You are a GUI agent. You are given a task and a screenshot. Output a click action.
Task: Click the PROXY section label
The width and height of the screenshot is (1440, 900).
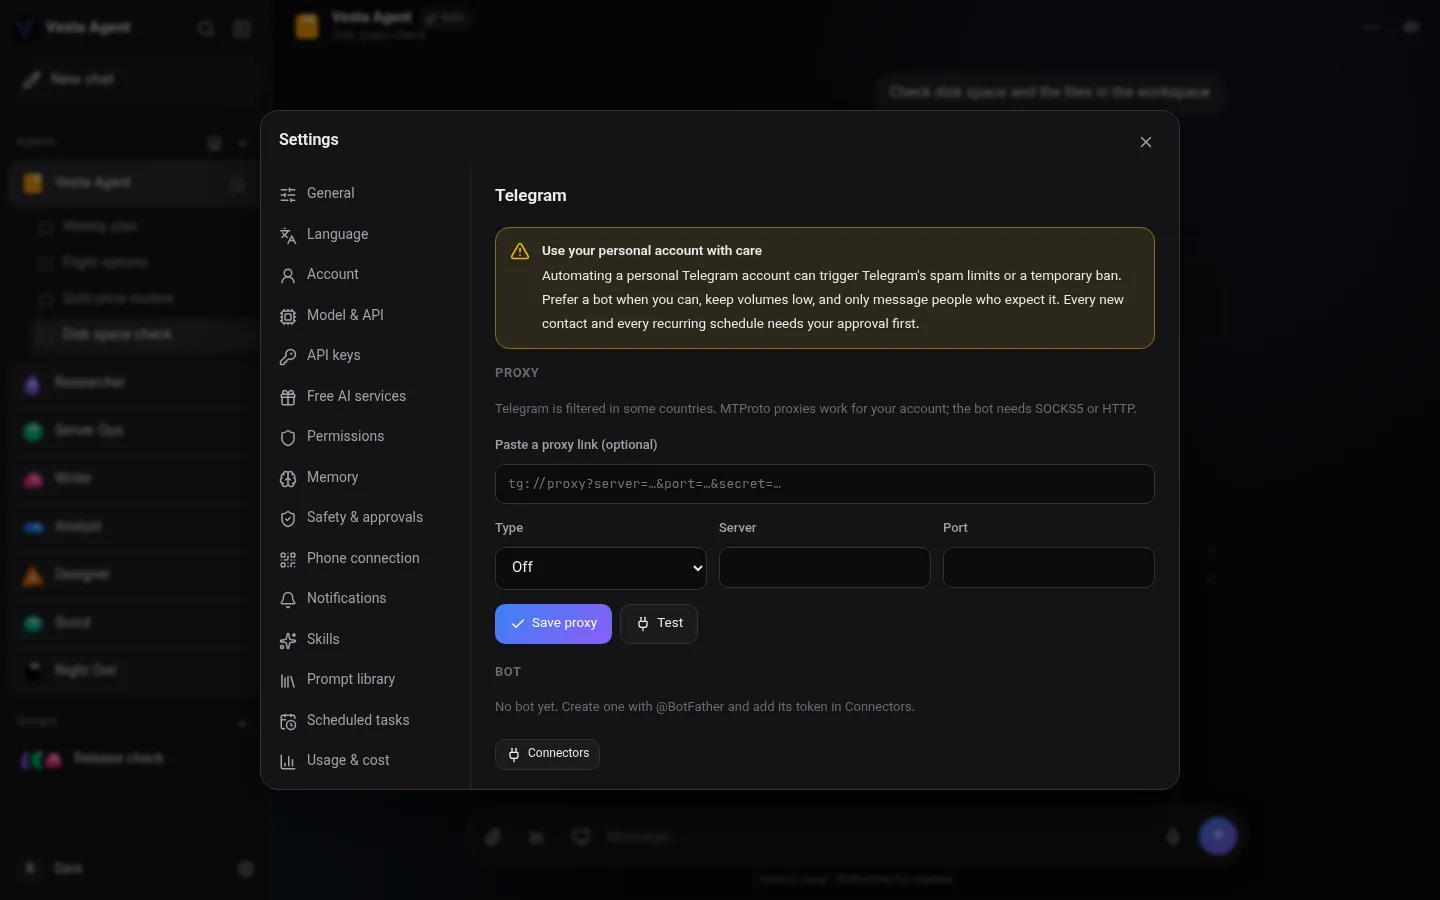(517, 373)
